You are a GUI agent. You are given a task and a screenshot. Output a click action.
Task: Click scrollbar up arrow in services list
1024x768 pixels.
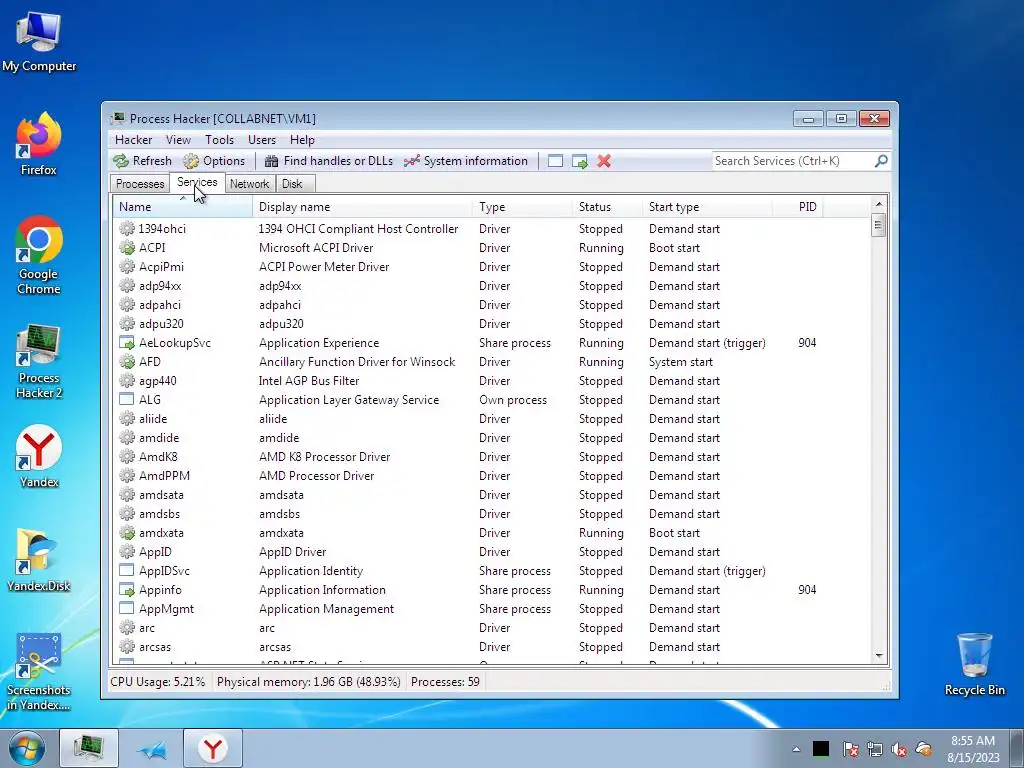tap(878, 204)
